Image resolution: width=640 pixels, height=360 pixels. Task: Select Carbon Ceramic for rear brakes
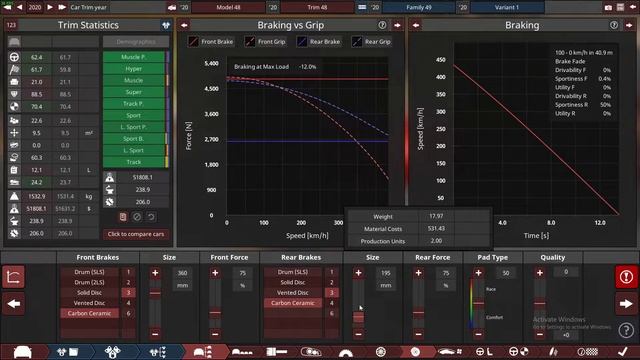click(293, 303)
